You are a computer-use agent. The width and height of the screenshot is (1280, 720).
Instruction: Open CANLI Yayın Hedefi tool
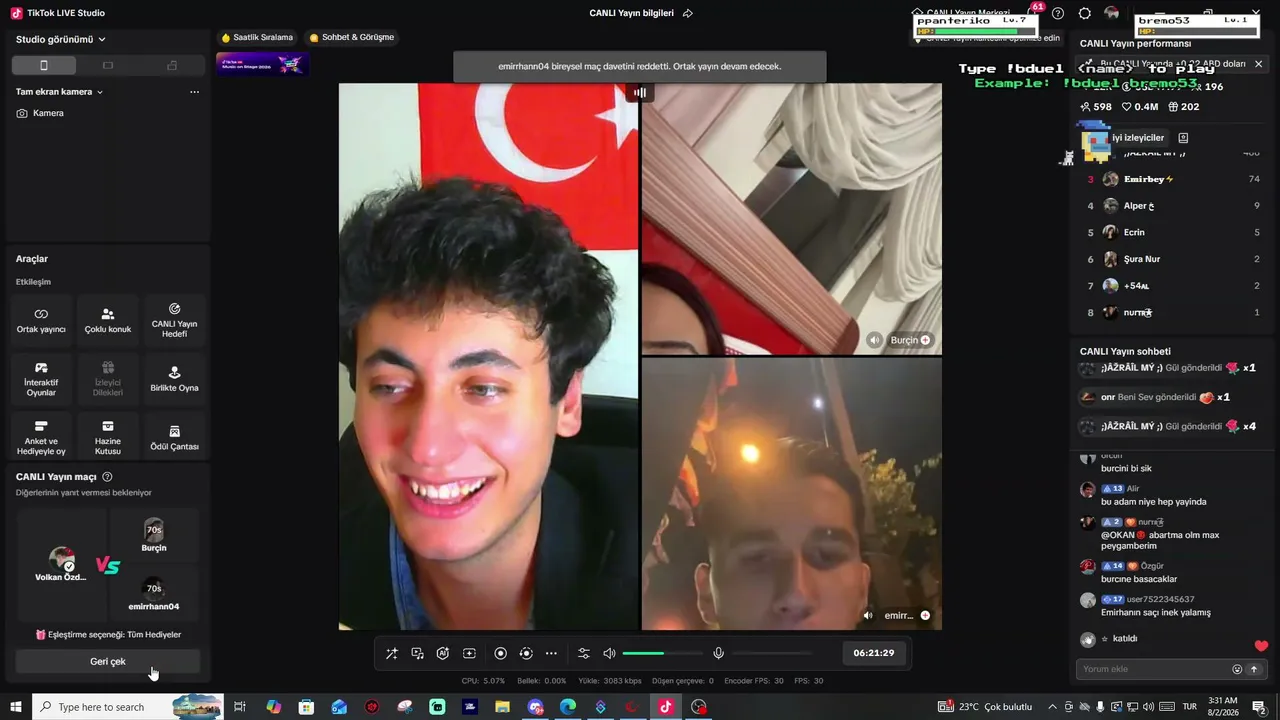174,320
